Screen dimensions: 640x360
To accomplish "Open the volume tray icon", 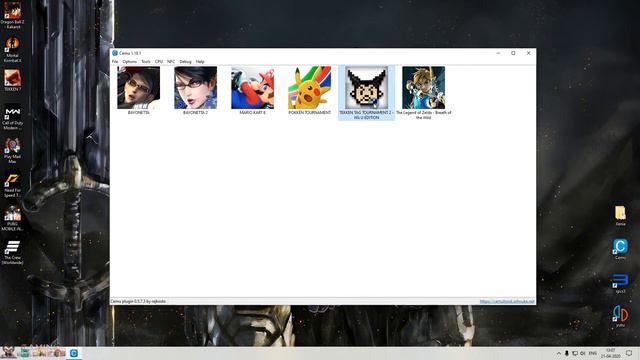I will tap(583, 353).
